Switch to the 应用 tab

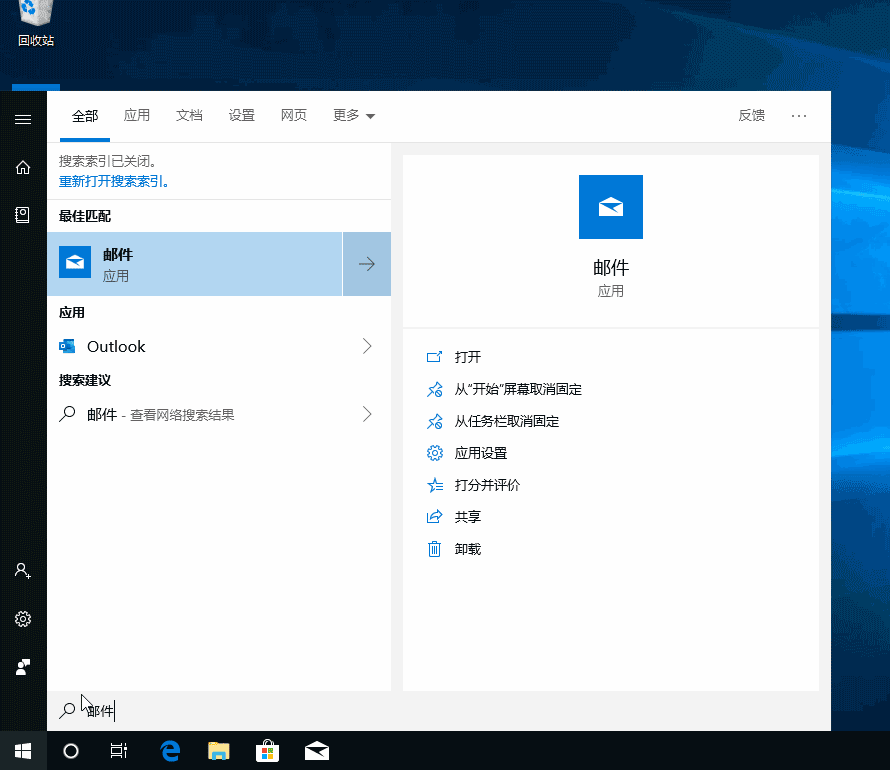coord(137,115)
